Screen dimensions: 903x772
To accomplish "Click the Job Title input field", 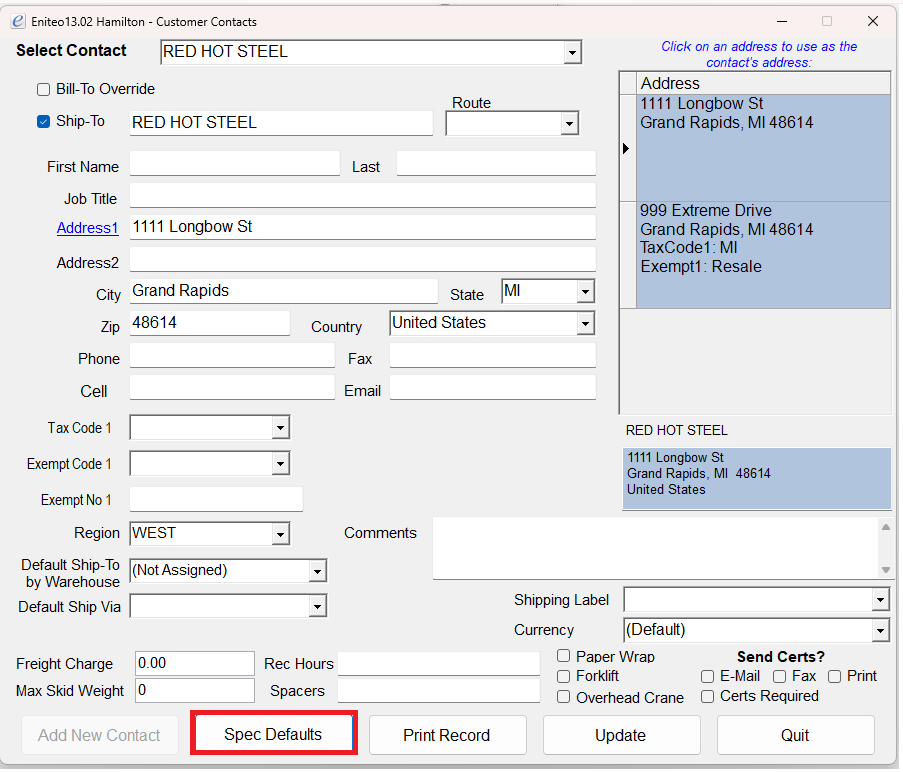I will 363,196.
